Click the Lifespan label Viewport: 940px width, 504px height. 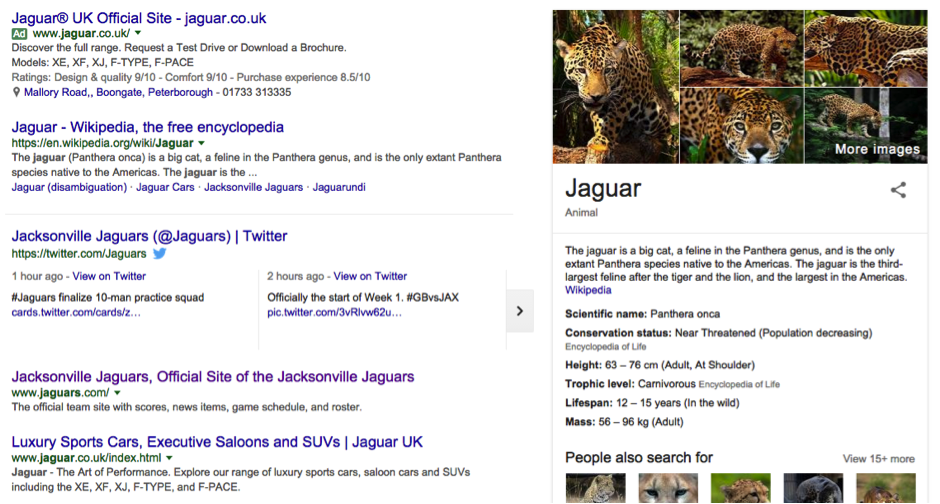pos(589,403)
